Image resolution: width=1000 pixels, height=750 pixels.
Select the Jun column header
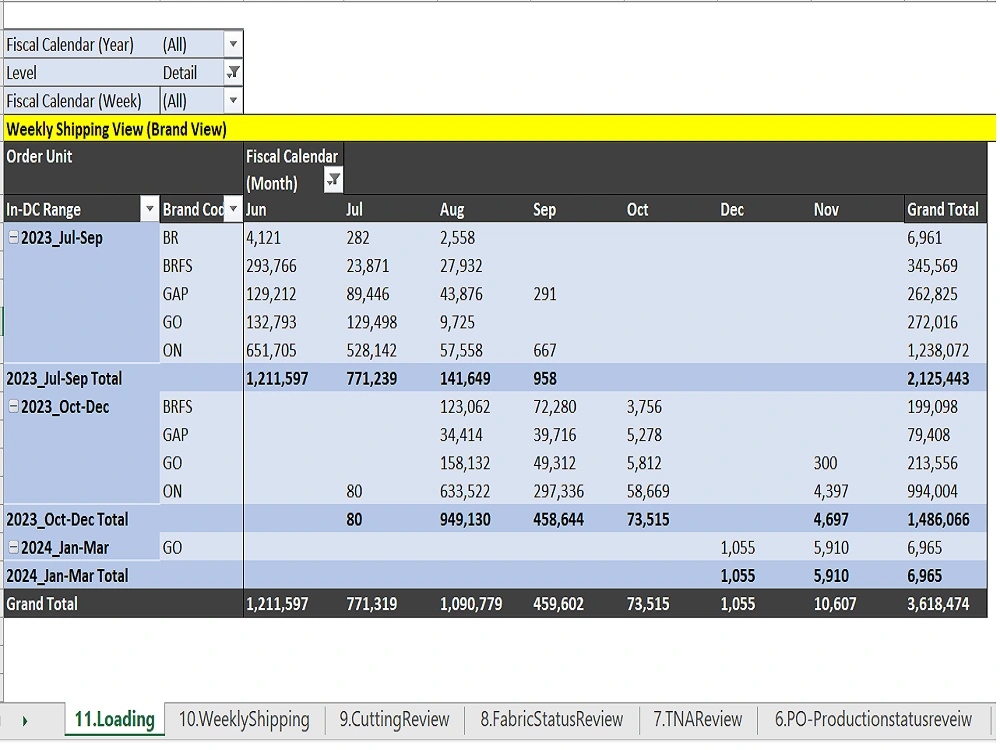[294, 209]
